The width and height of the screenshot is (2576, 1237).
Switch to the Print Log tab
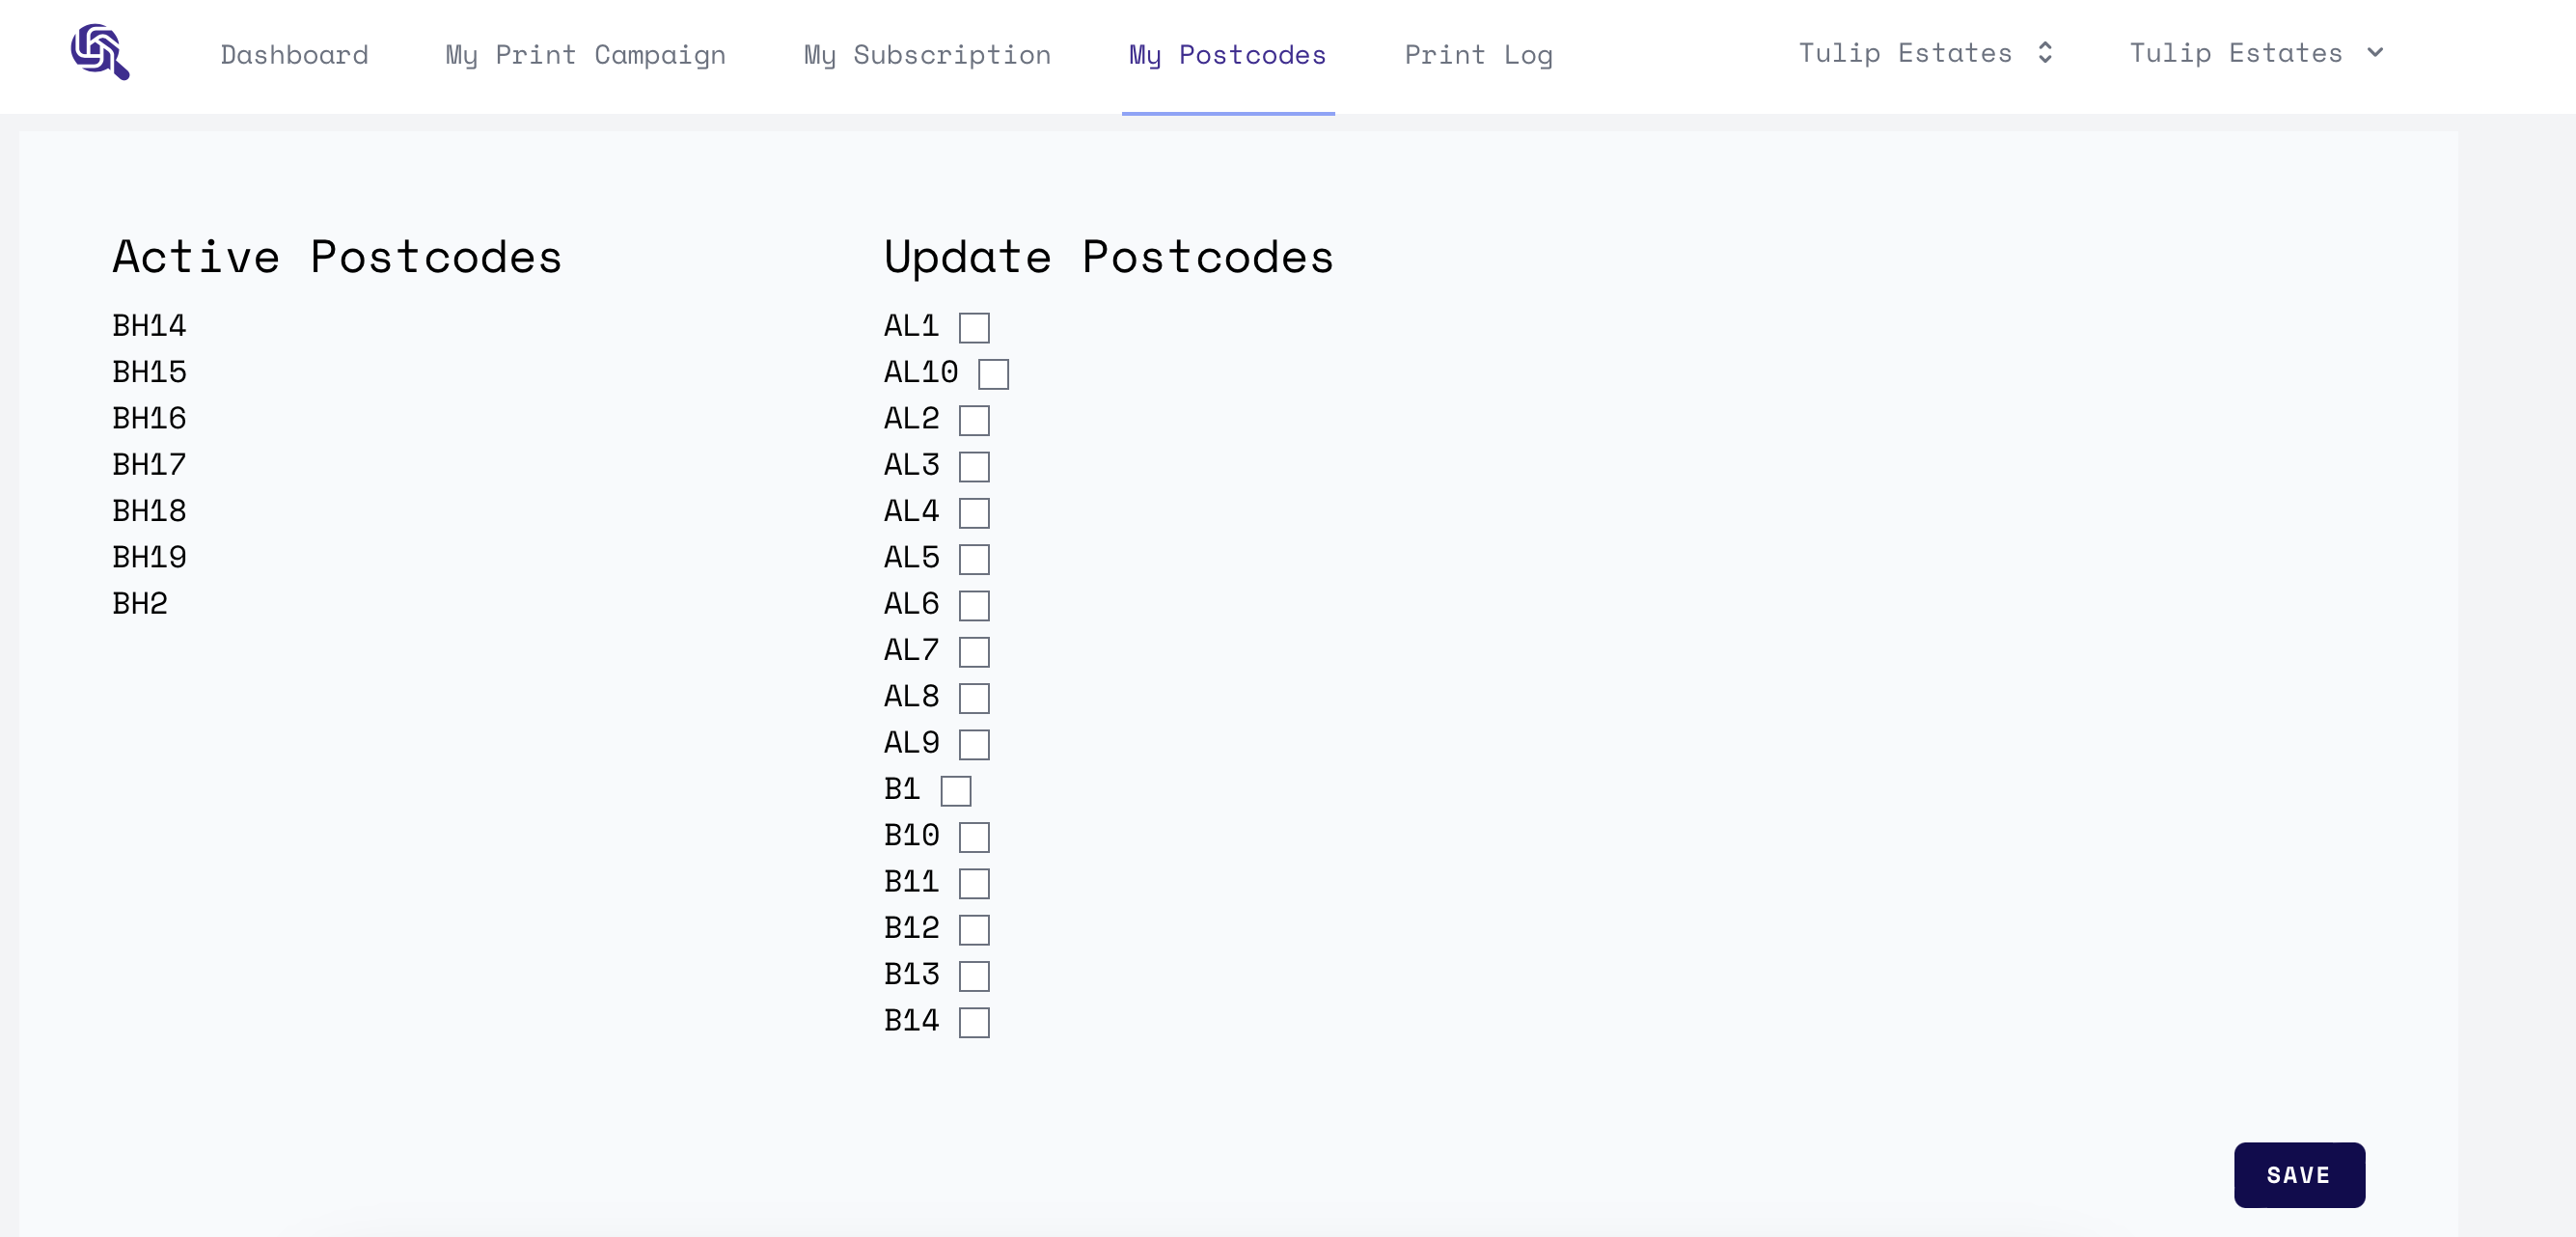1478,55
